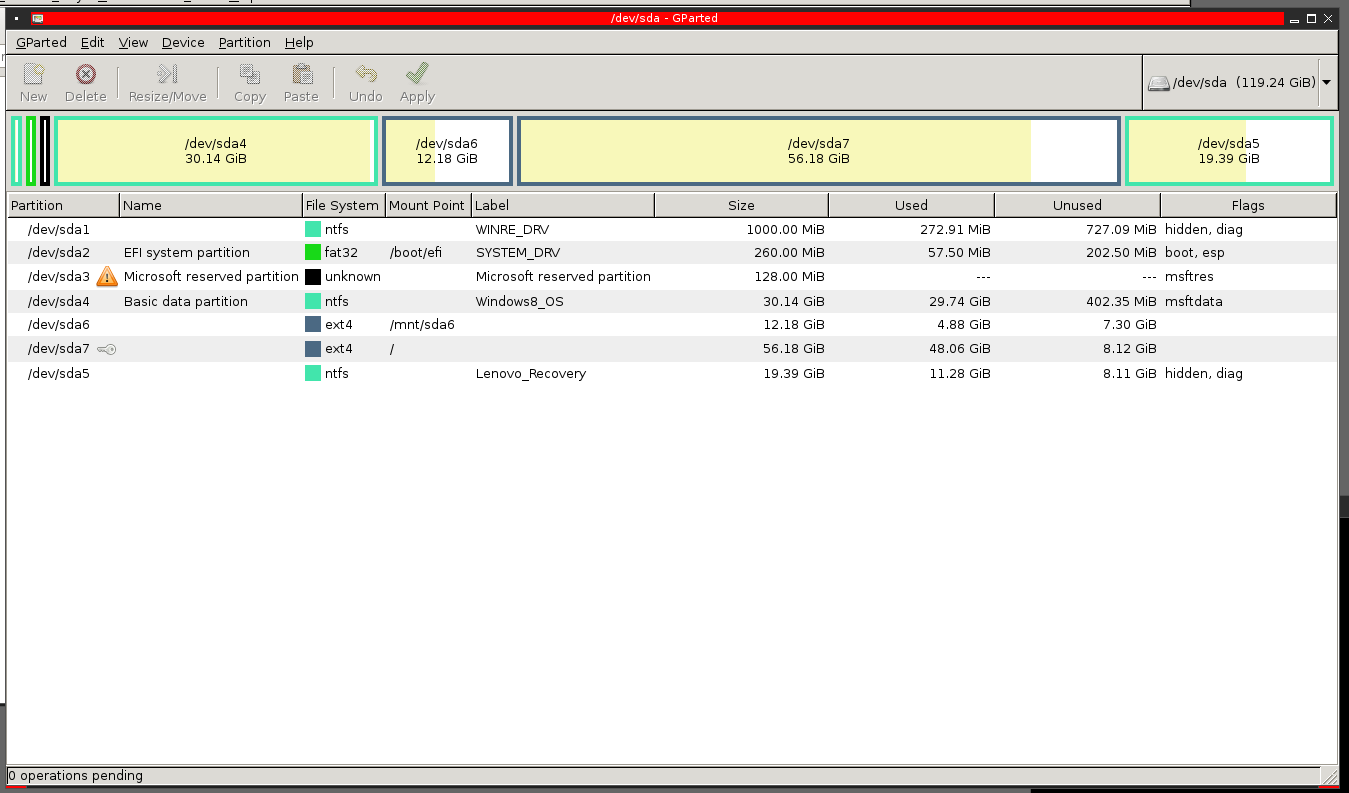Open the GParted menu
1349x793 pixels.
(41, 42)
